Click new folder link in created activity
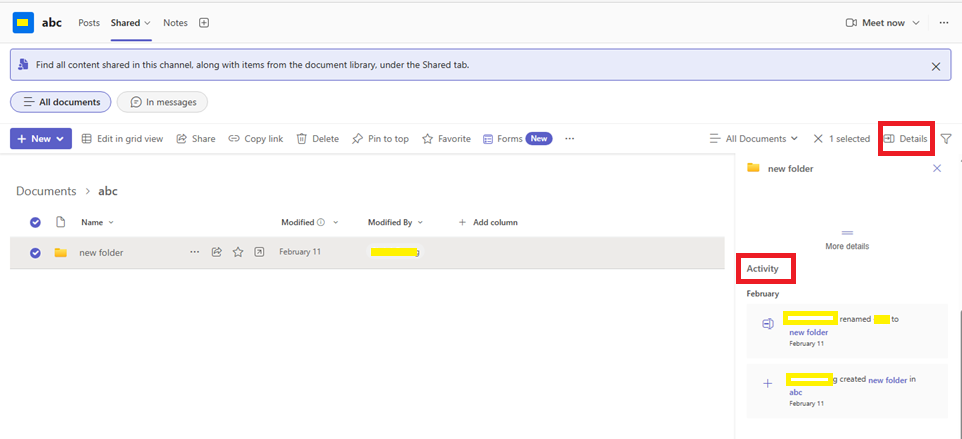Screen dimensions: 962x439 (888, 380)
